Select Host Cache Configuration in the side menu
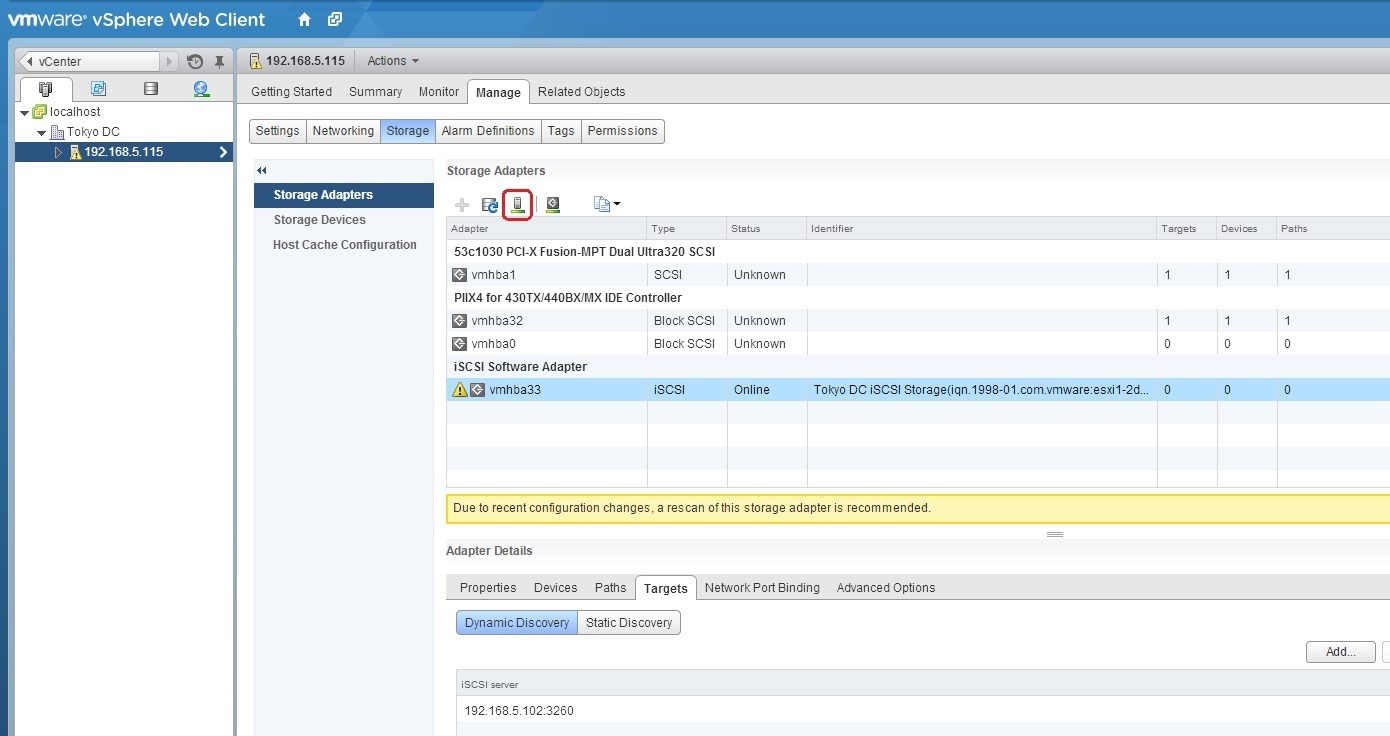The height and width of the screenshot is (736, 1390). click(x=344, y=245)
